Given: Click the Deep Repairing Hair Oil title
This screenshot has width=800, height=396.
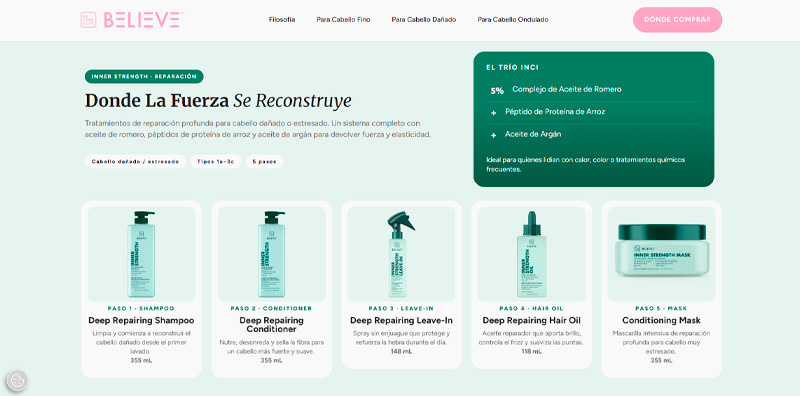Looking at the screenshot, I should point(532,321).
